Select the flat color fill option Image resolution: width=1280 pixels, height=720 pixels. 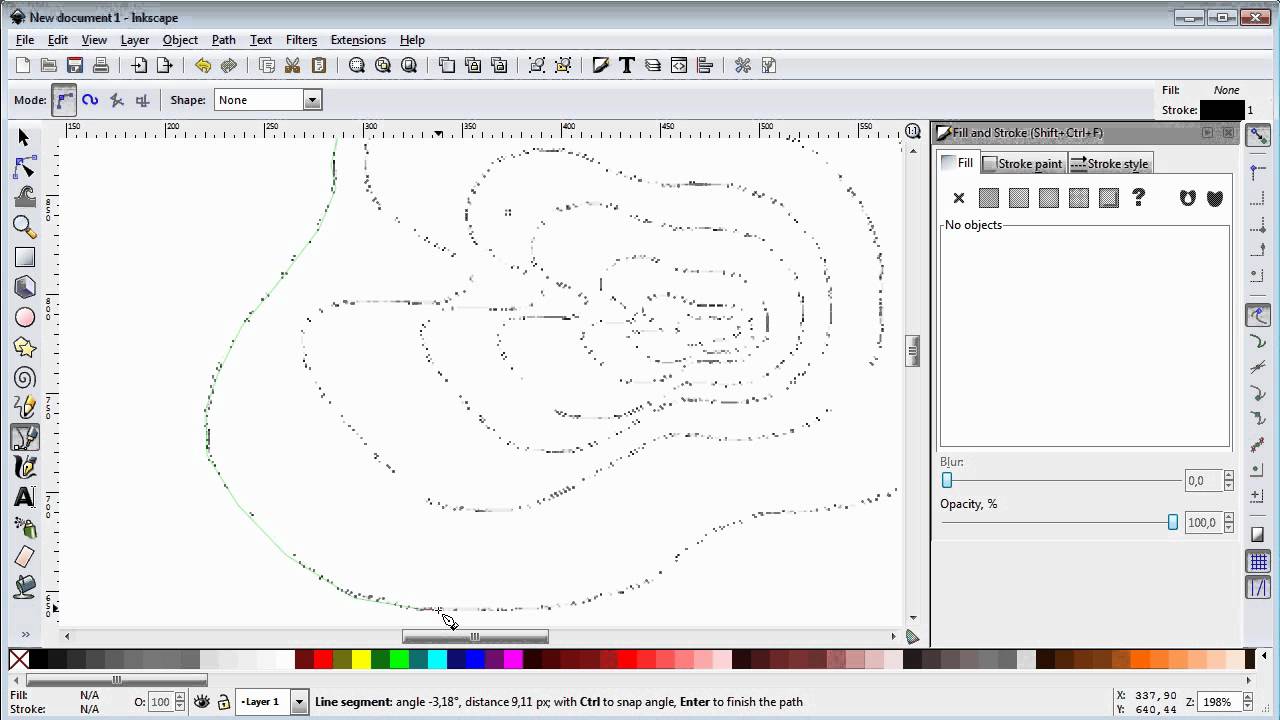[989, 198]
